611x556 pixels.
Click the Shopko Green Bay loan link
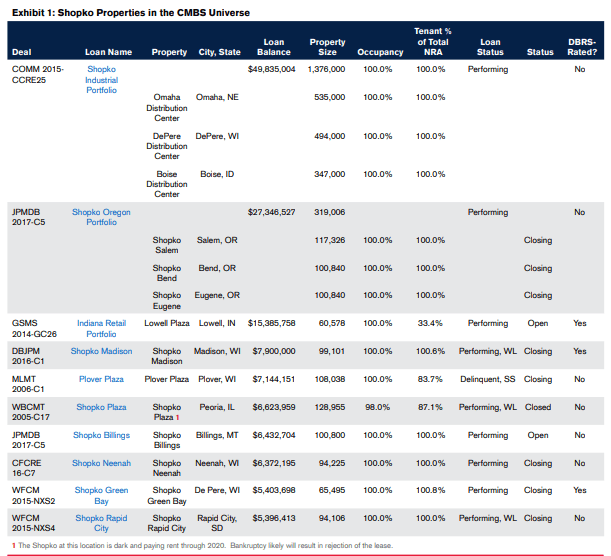[x=101, y=496]
